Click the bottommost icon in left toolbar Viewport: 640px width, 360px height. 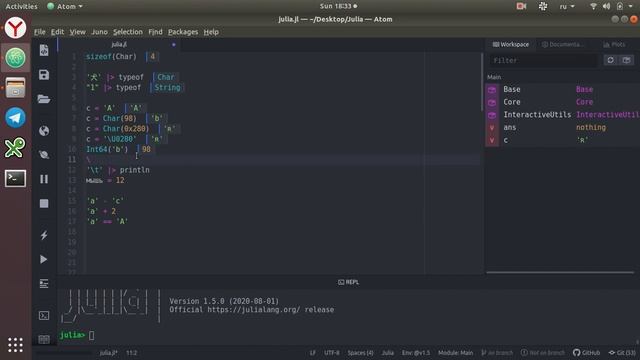44,339
